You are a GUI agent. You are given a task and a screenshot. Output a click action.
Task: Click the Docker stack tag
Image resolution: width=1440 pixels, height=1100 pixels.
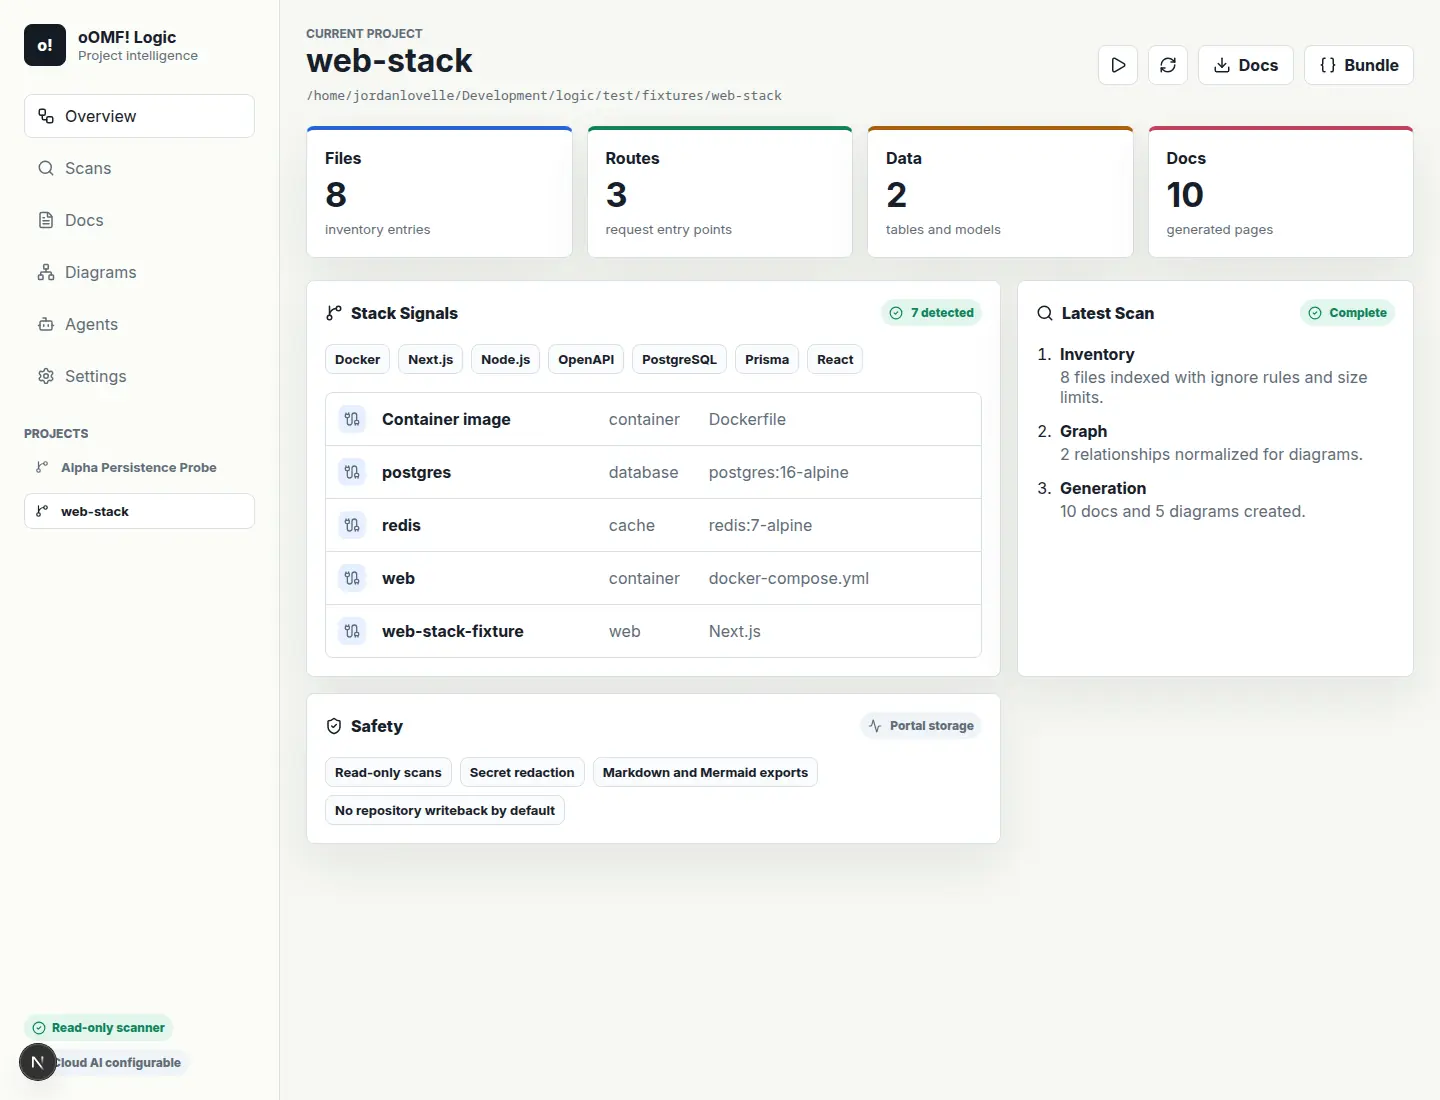357,359
